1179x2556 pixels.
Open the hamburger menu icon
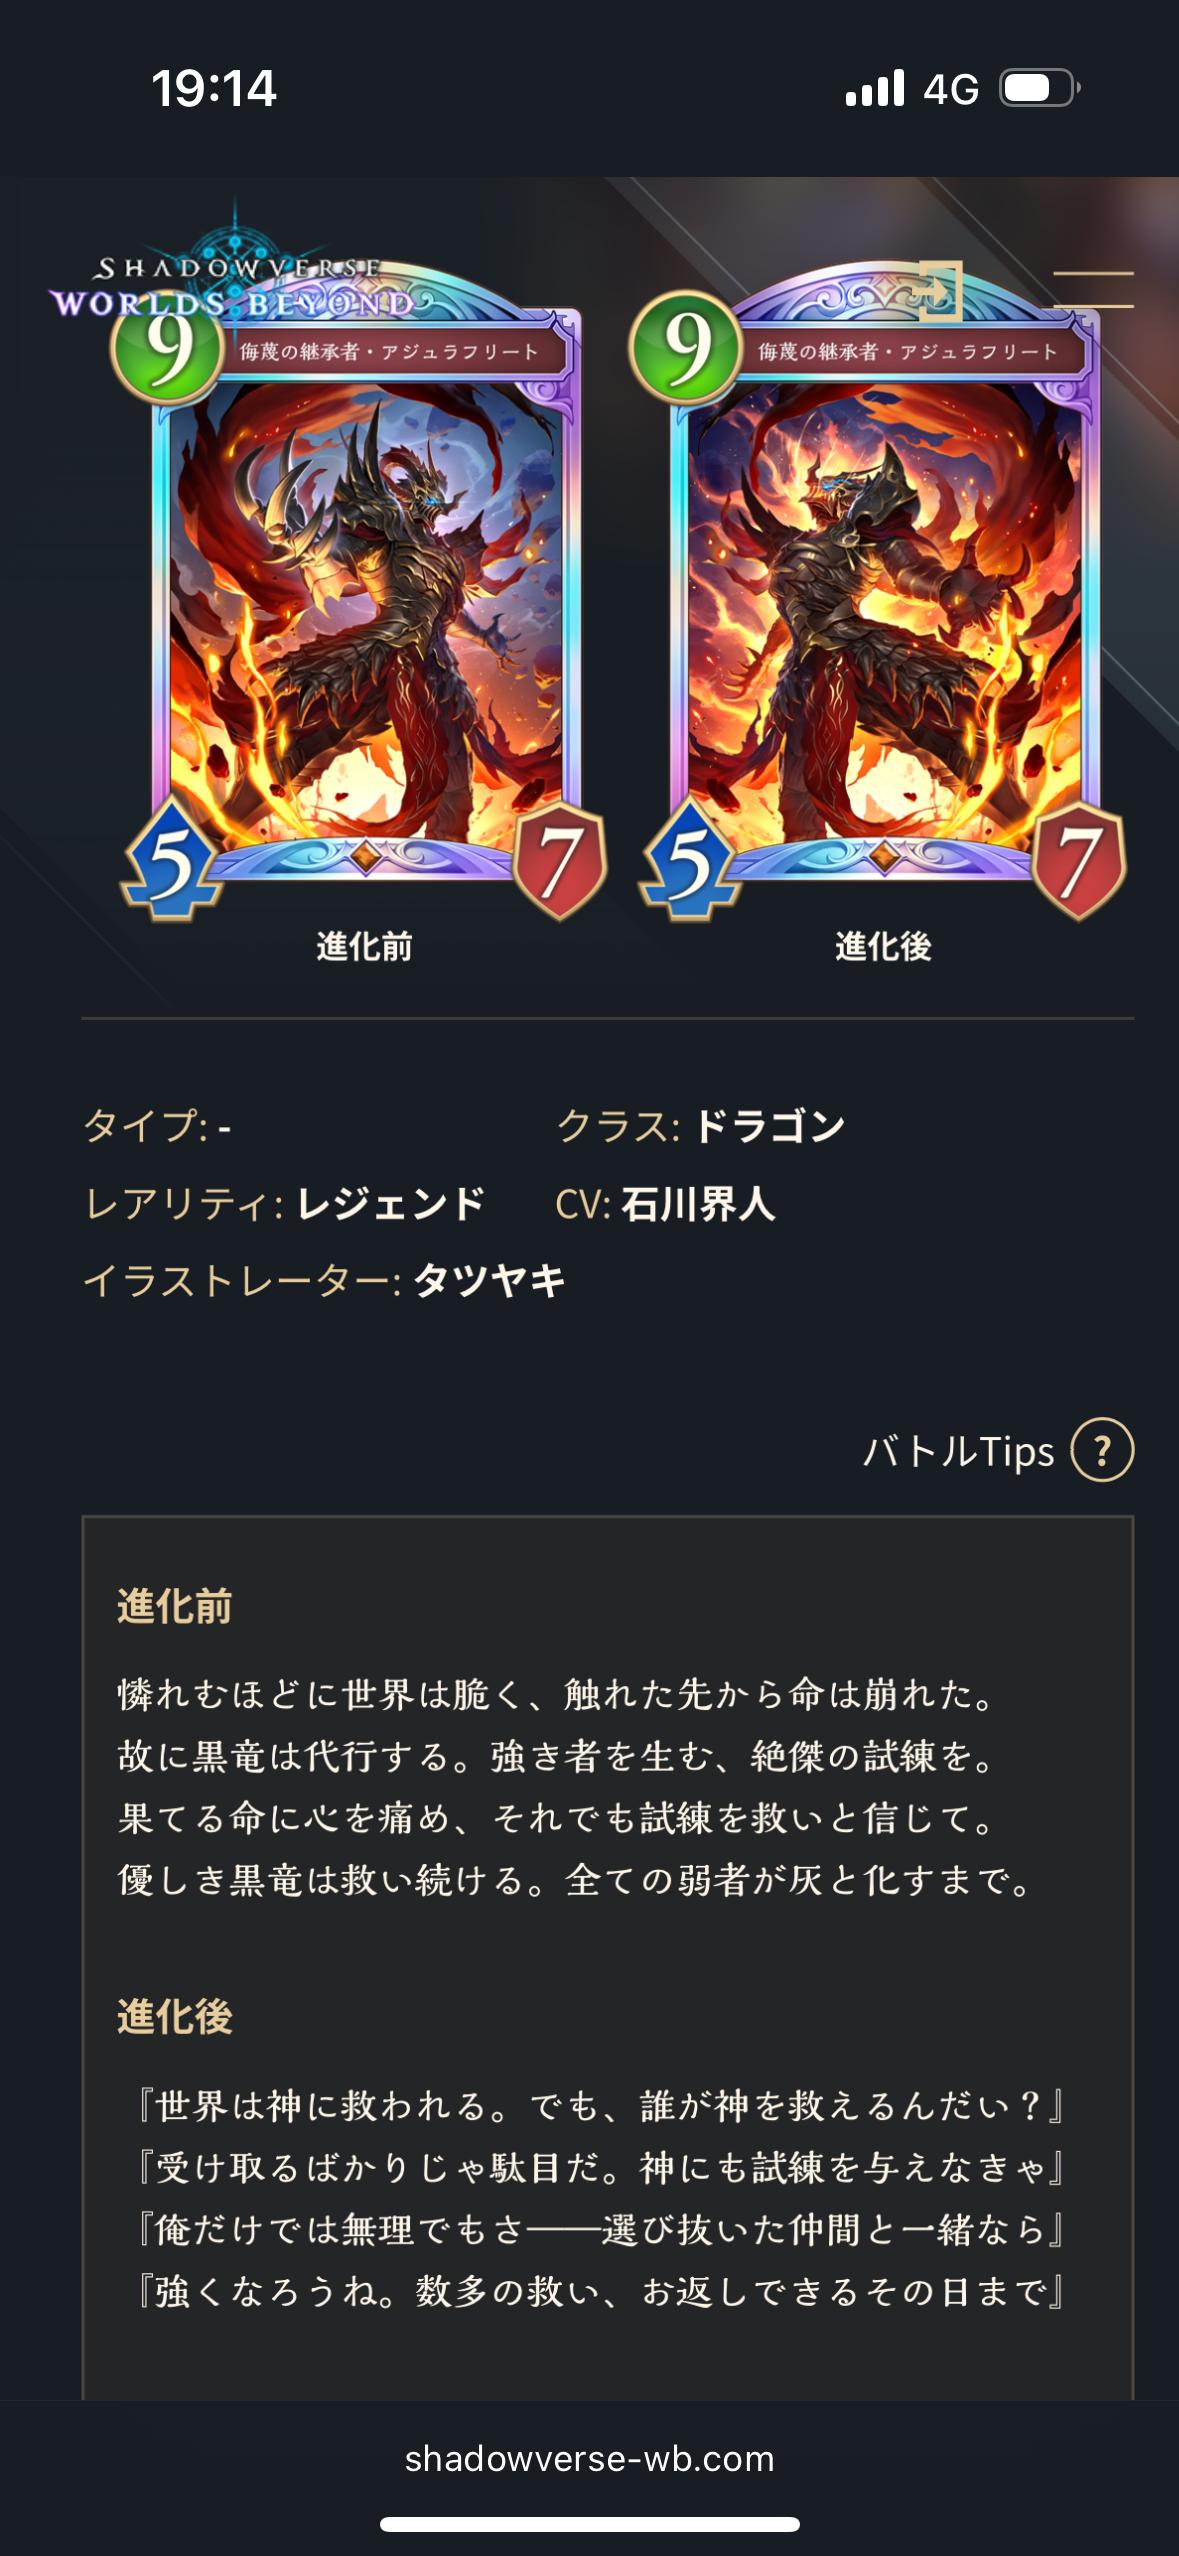click(1093, 289)
